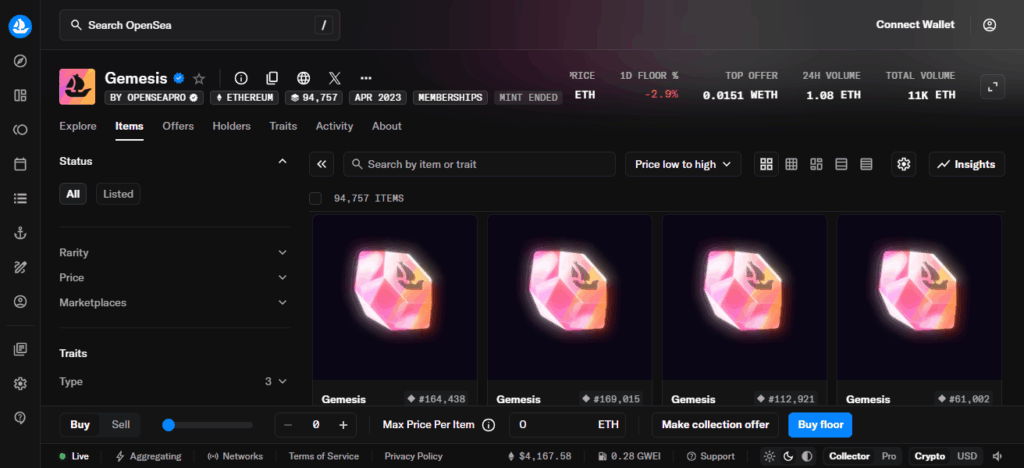The height and width of the screenshot is (468, 1024).
Task: Toggle sound with speaker icon
Action: pos(998,456)
